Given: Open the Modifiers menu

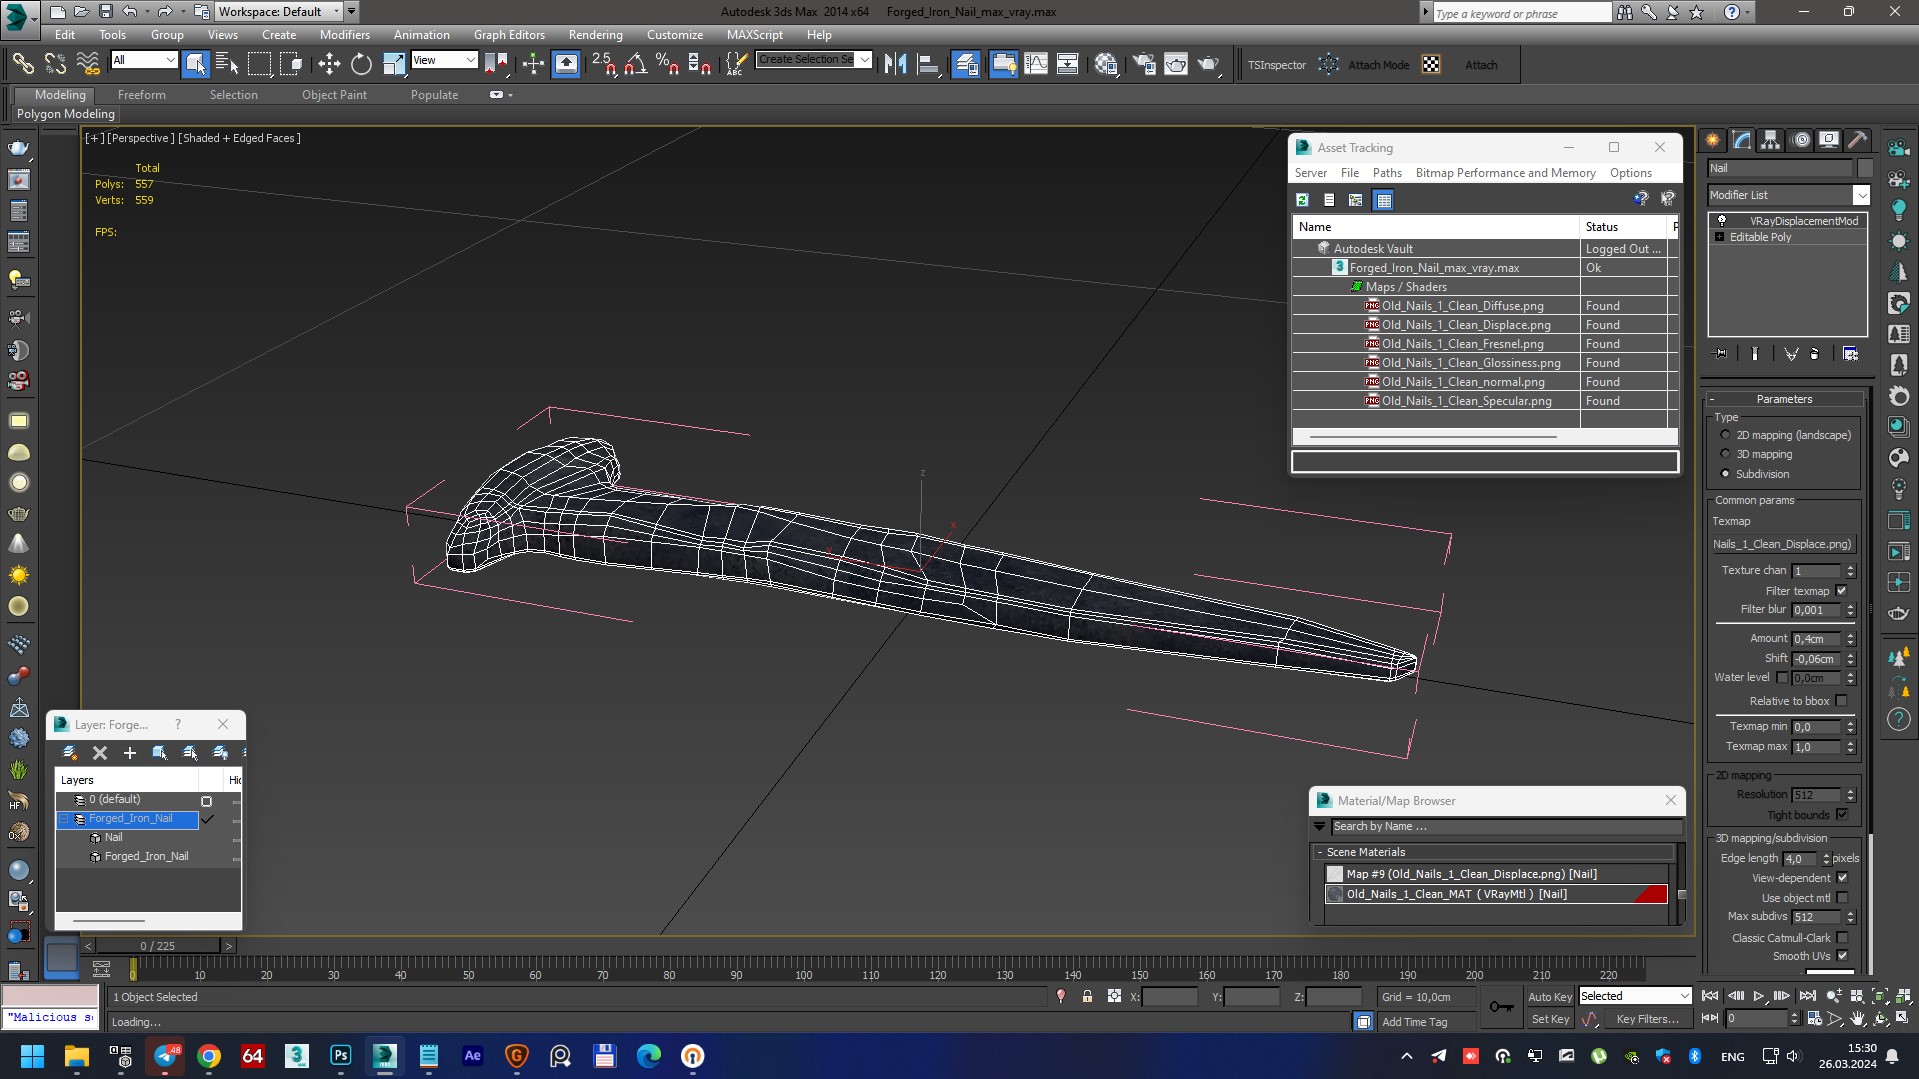Looking at the screenshot, I should pyautogui.click(x=344, y=35).
